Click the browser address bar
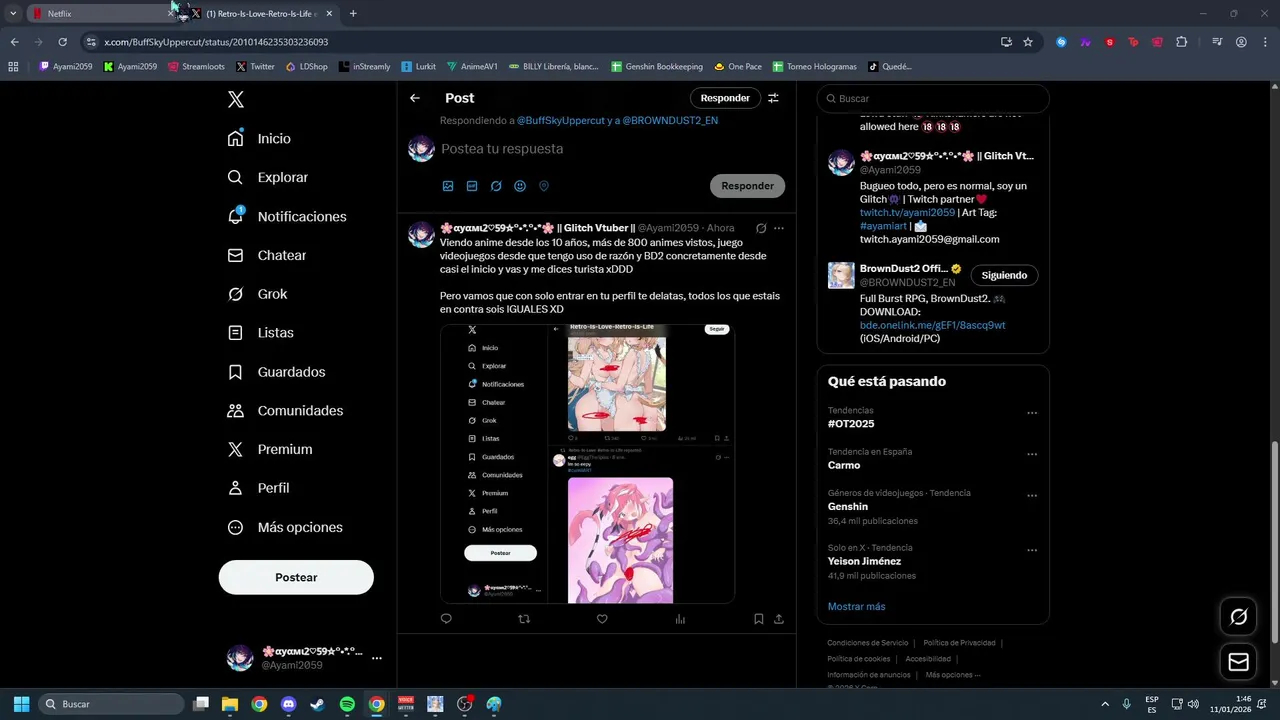The width and height of the screenshot is (1280, 720). [x=540, y=42]
